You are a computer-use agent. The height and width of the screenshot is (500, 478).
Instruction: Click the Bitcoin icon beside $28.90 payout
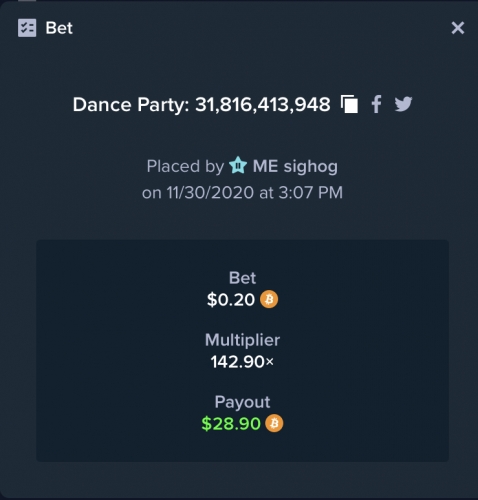coord(274,423)
